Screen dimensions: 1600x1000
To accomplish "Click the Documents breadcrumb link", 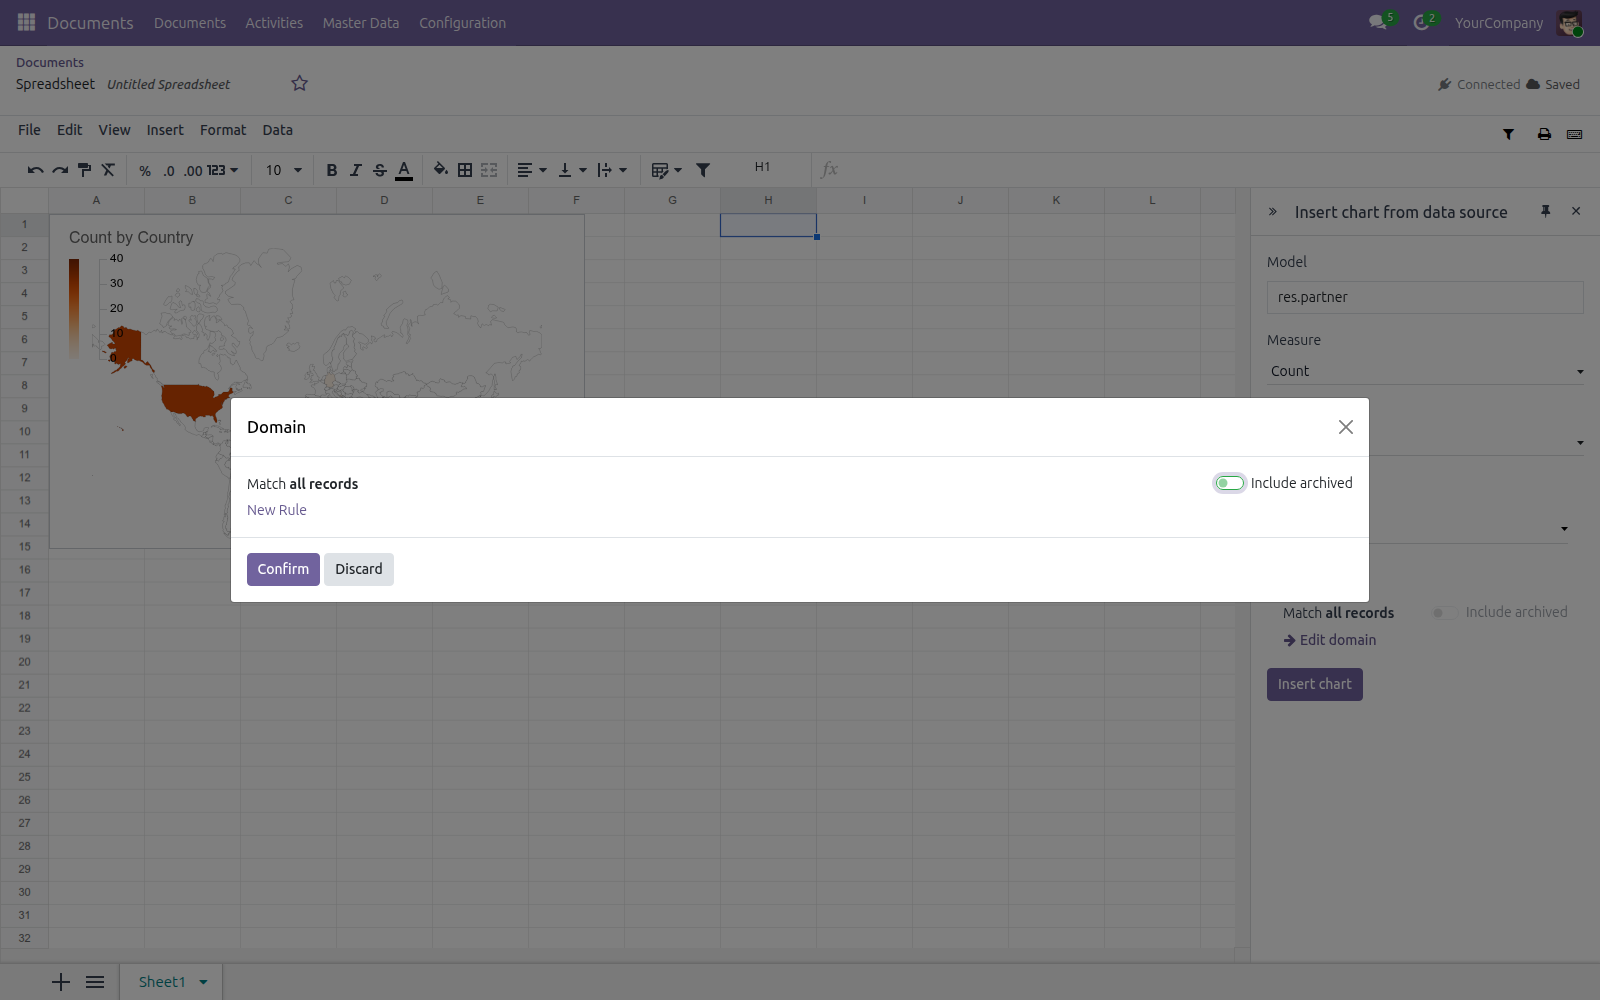I will [50, 62].
